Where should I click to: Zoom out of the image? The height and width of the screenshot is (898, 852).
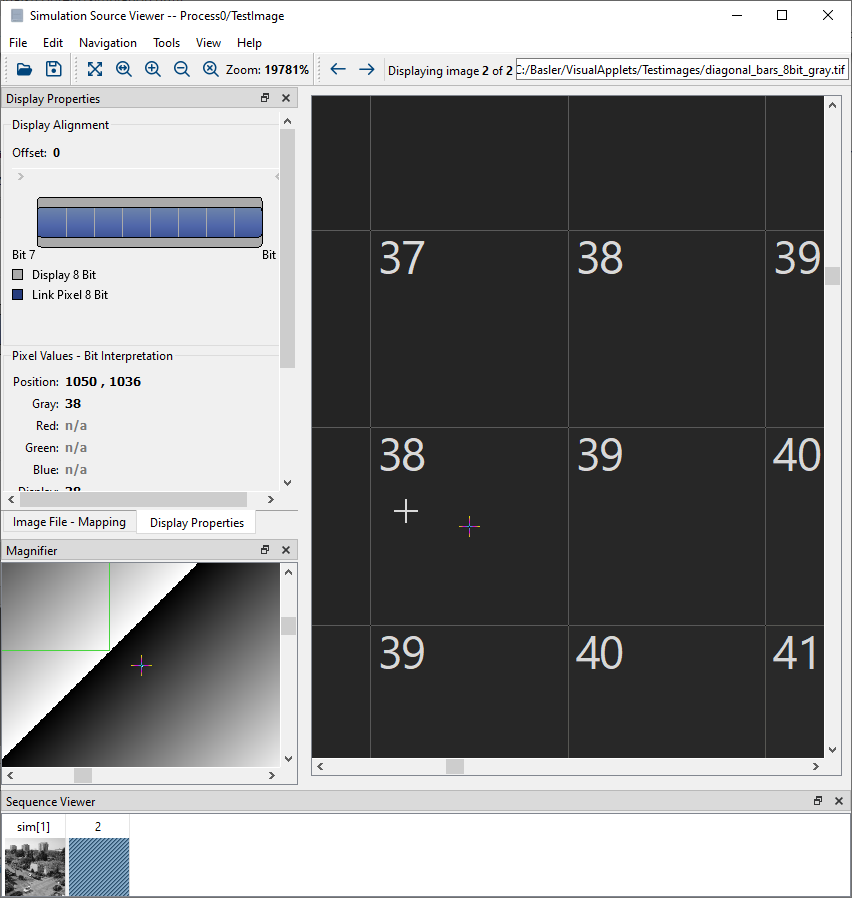pyautogui.click(x=181, y=69)
